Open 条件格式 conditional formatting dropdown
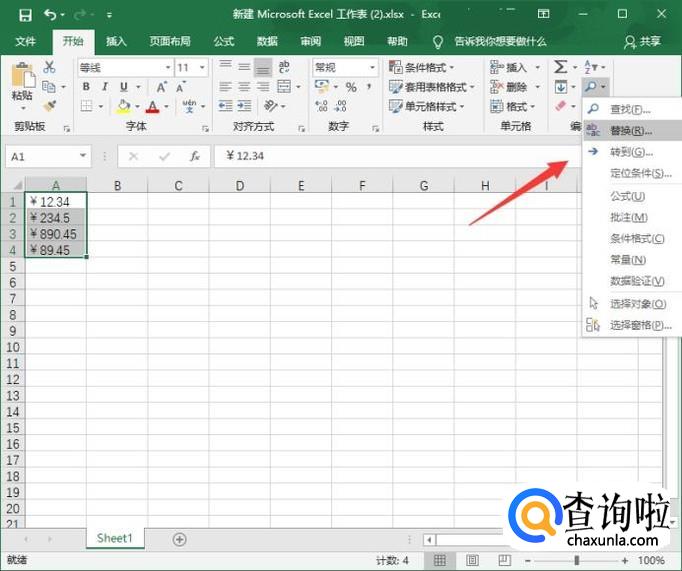Viewport: 682px width, 571px height. point(421,67)
